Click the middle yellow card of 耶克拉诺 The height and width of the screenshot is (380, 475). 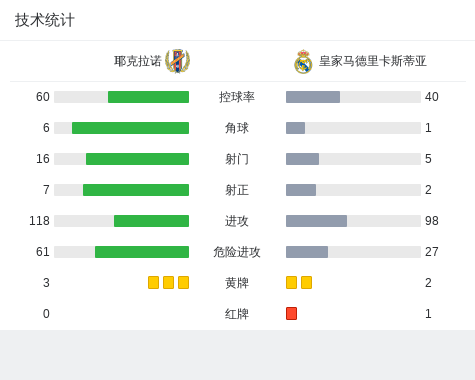(168, 283)
